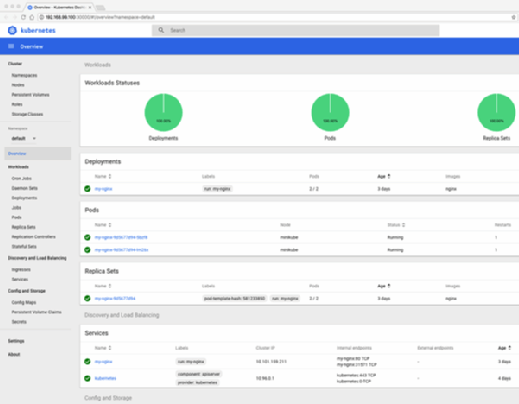Open Deployments in the sidebar
This screenshot has width=519, height=404.
click(24, 198)
